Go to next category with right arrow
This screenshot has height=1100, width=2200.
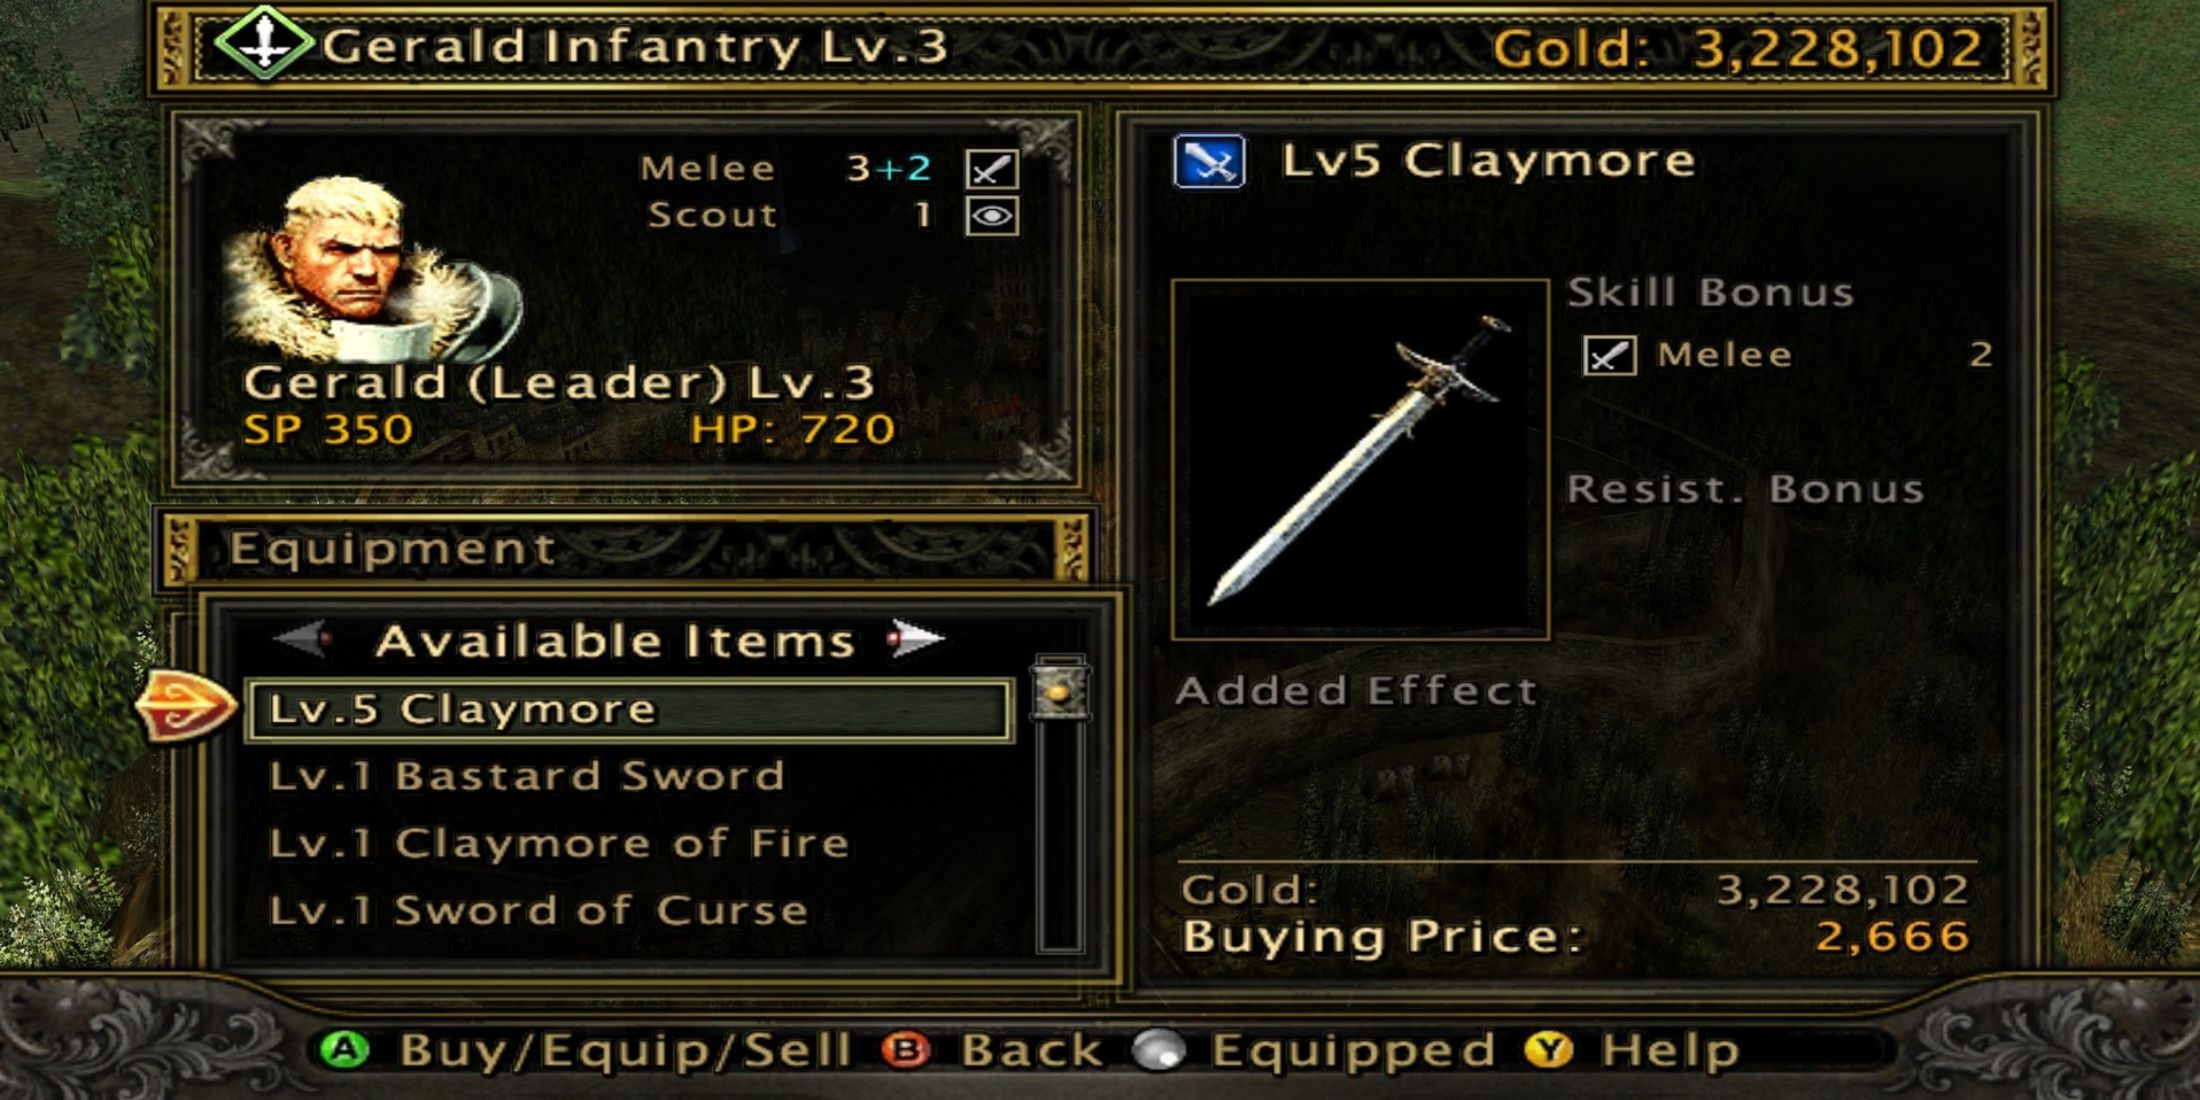916,638
